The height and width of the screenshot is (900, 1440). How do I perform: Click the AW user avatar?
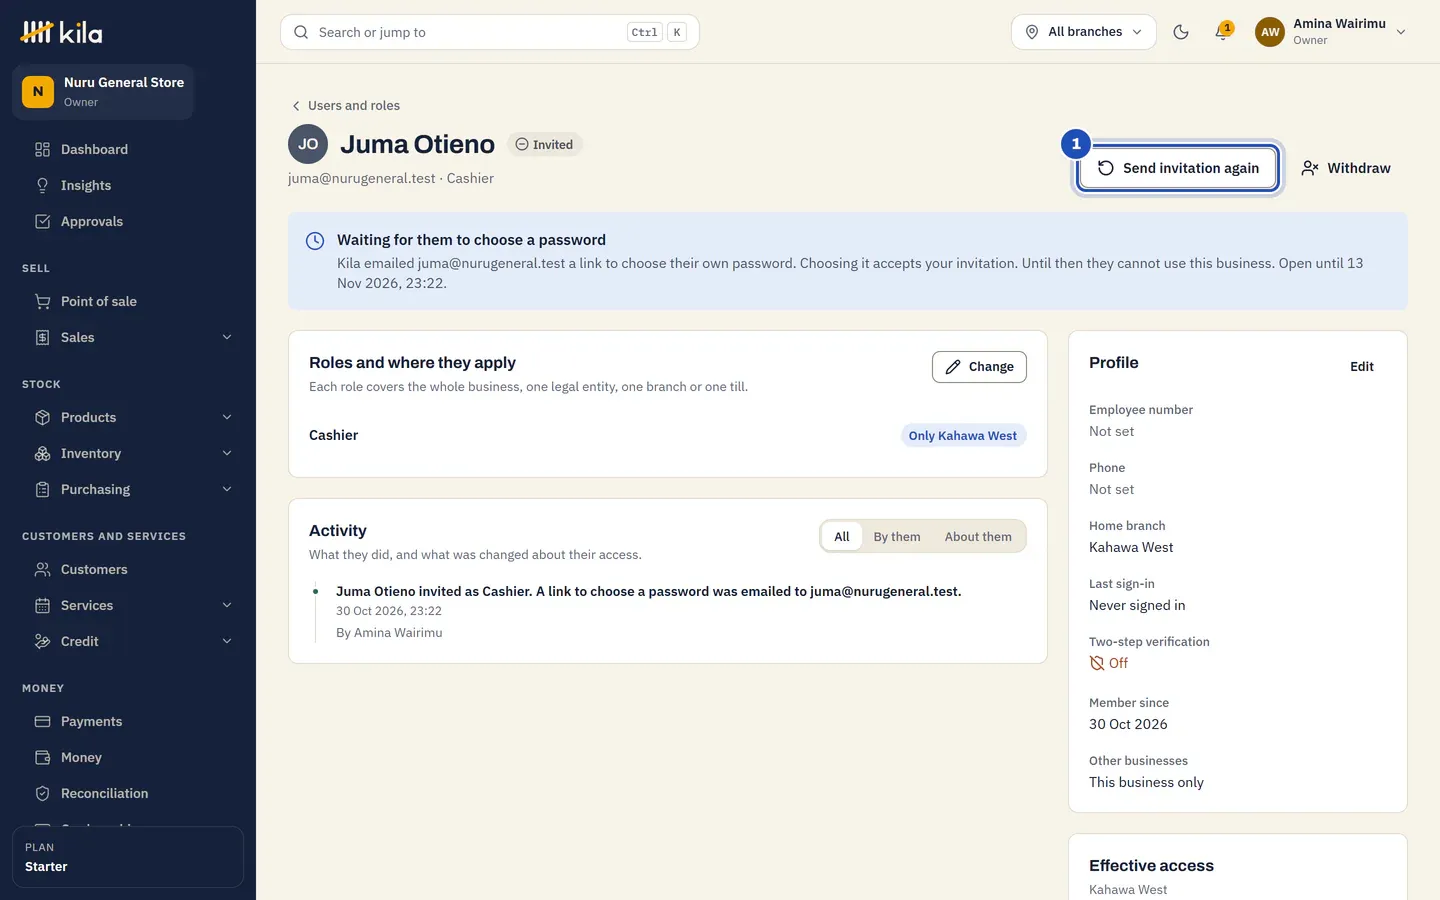1270,32
